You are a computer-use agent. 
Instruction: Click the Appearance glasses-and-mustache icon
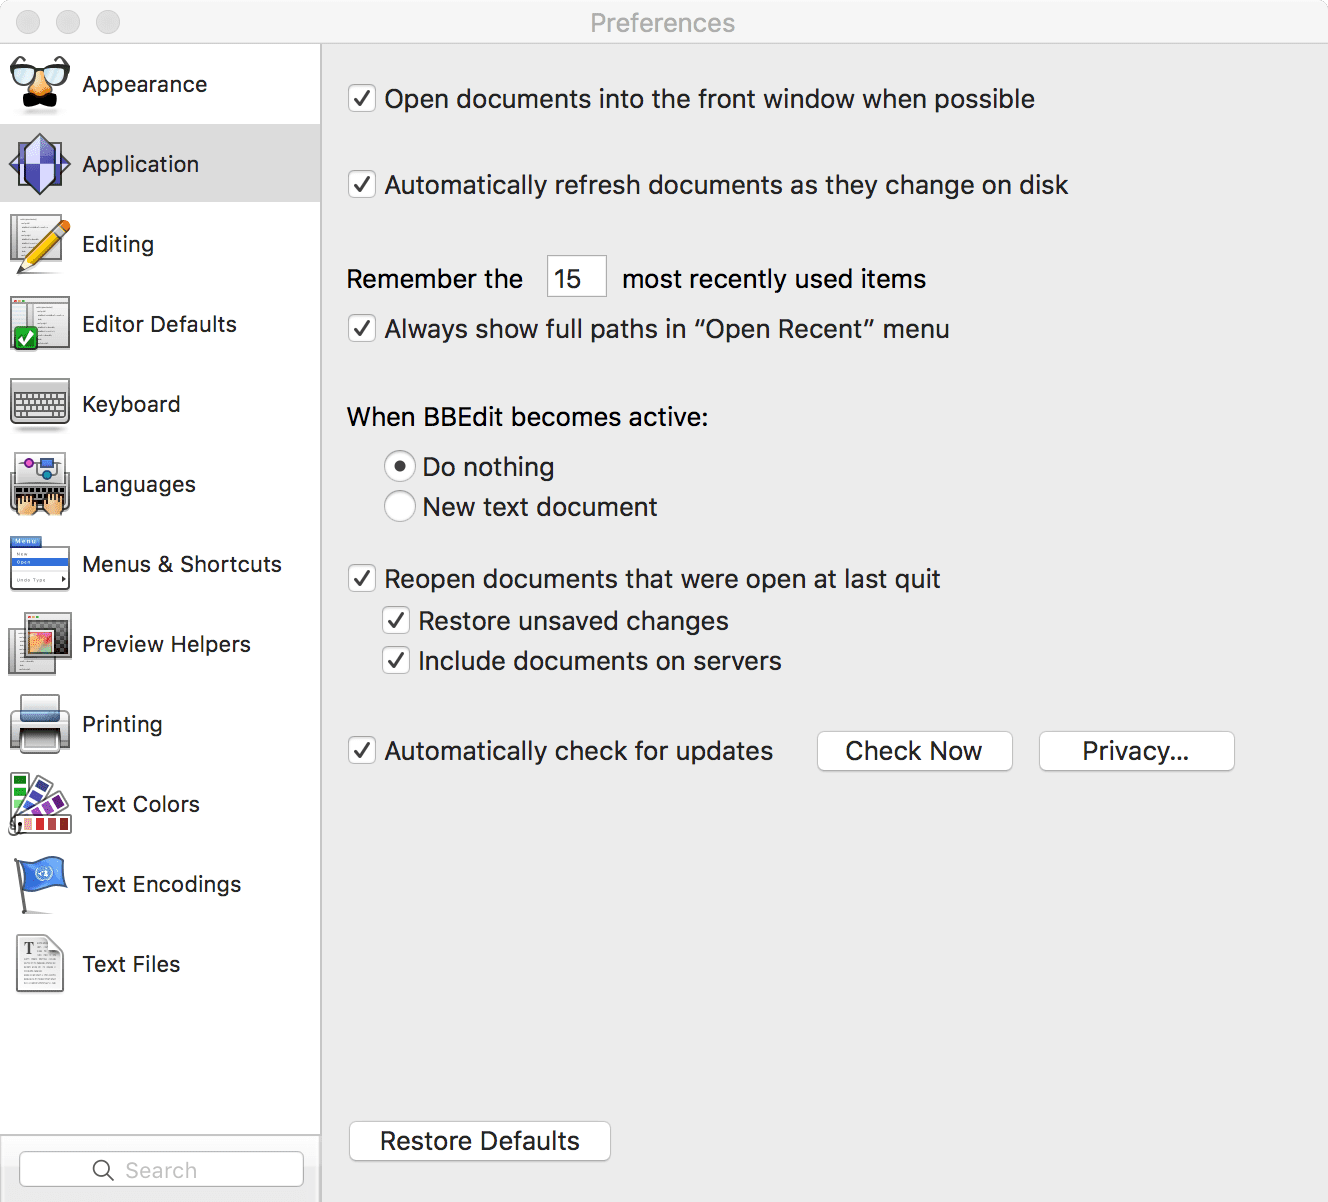(40, 84)
